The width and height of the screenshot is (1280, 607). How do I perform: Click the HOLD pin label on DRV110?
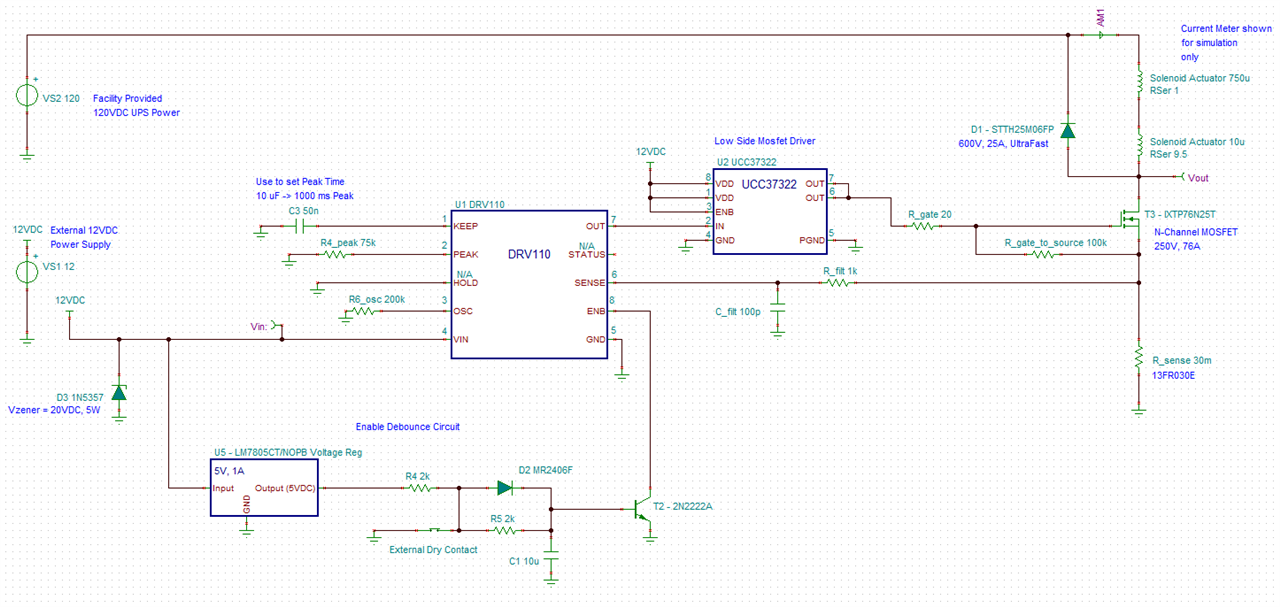click(x=466, y=283)
